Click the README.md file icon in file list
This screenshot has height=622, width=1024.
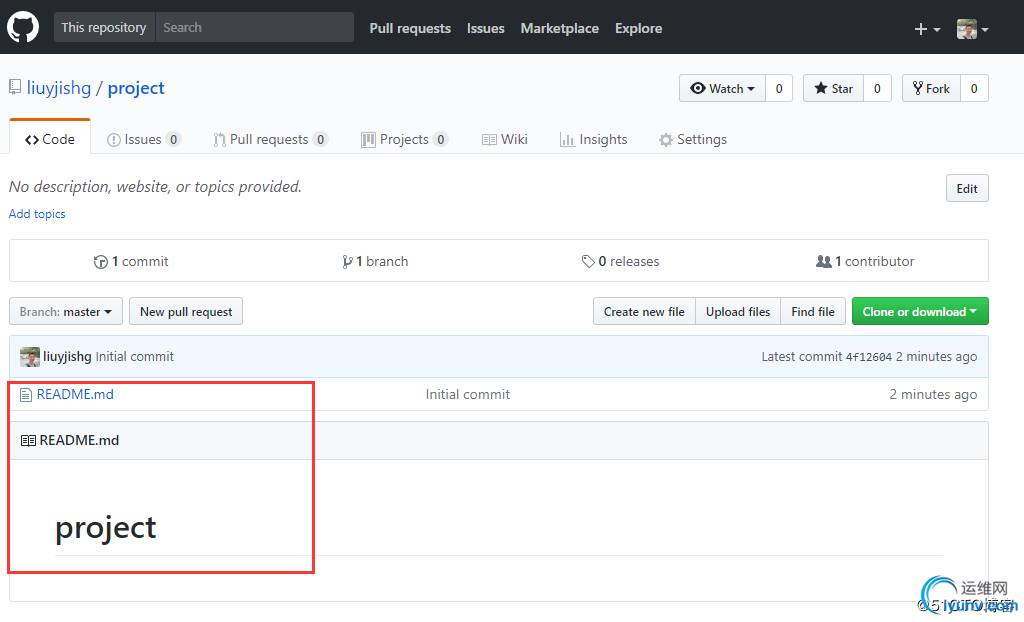25,395
